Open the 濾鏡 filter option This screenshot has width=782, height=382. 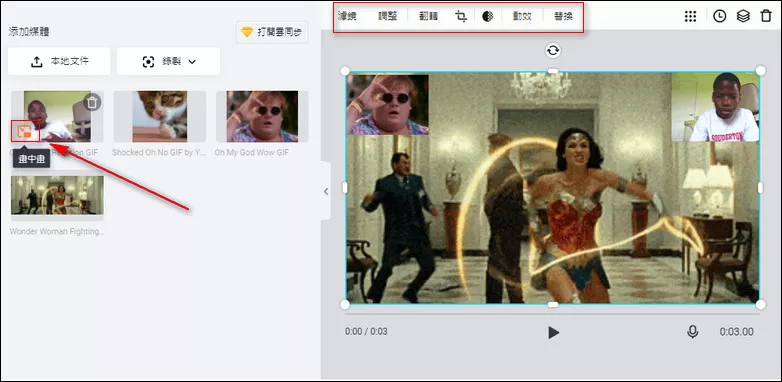347,16
